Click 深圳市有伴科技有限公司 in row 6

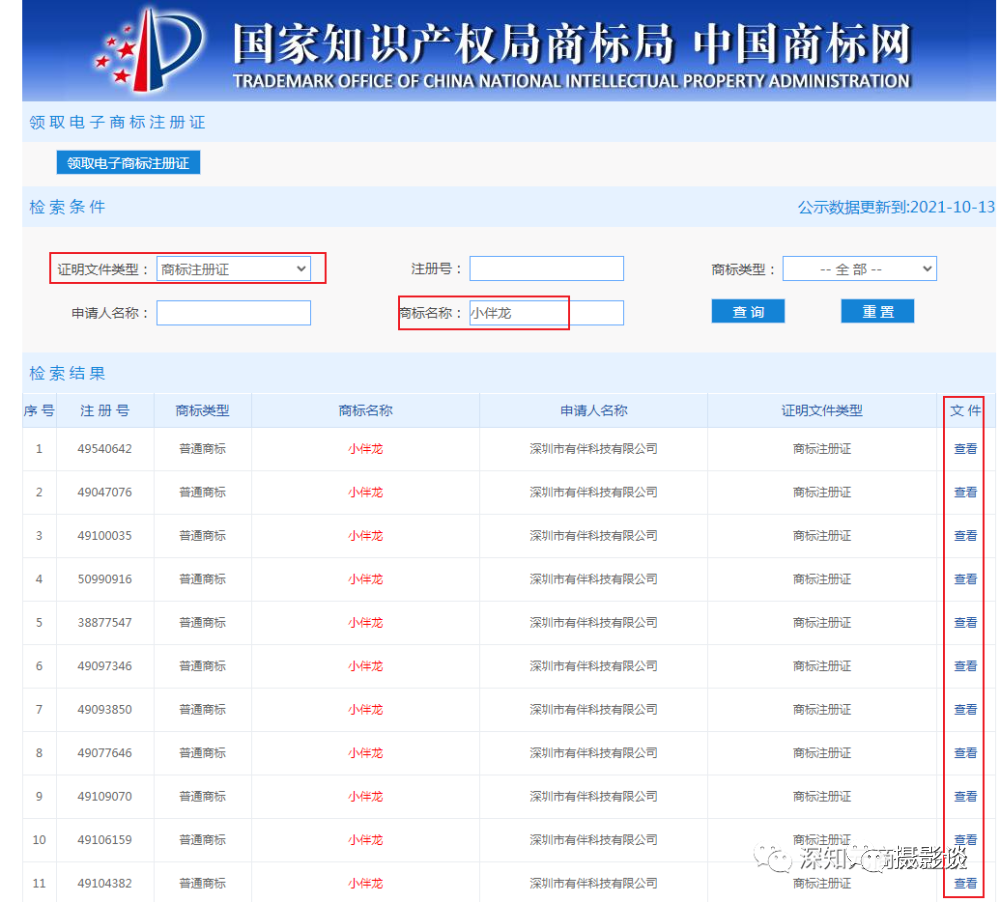(x=594, y=665)
